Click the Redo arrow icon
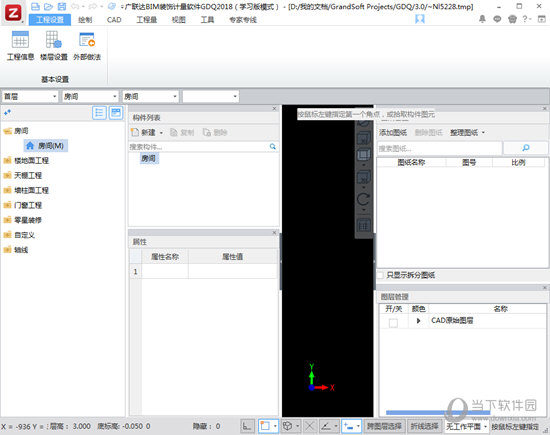 tap(93, 6)
